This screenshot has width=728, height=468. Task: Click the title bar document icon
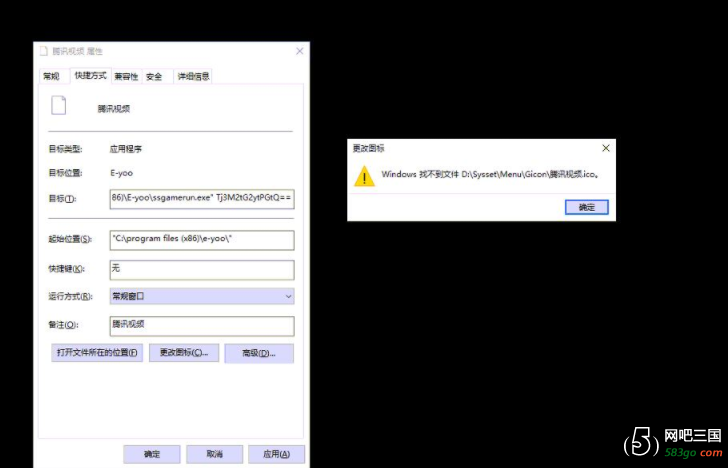click(x=44, y=51)
